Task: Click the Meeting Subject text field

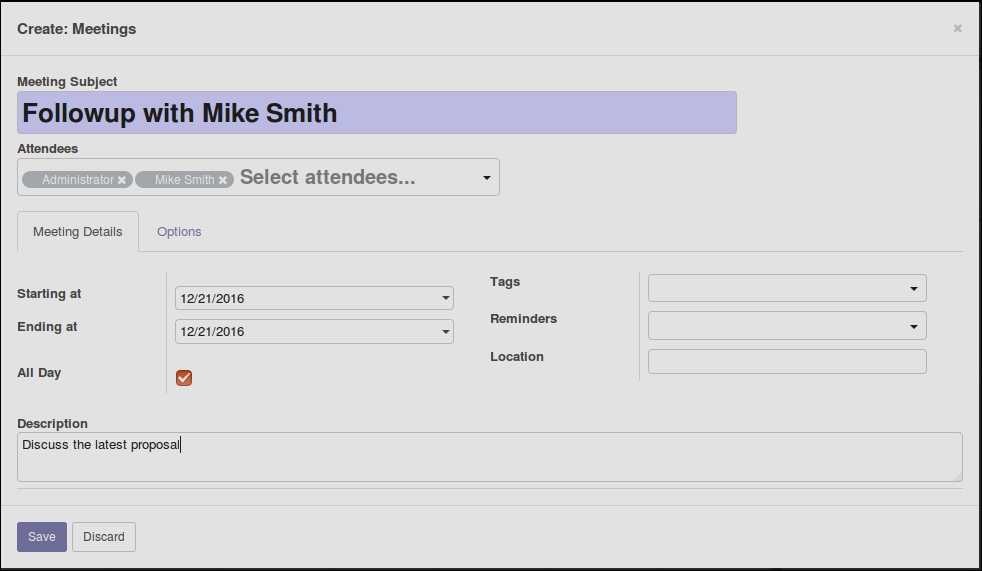Action: coord(377,113)
